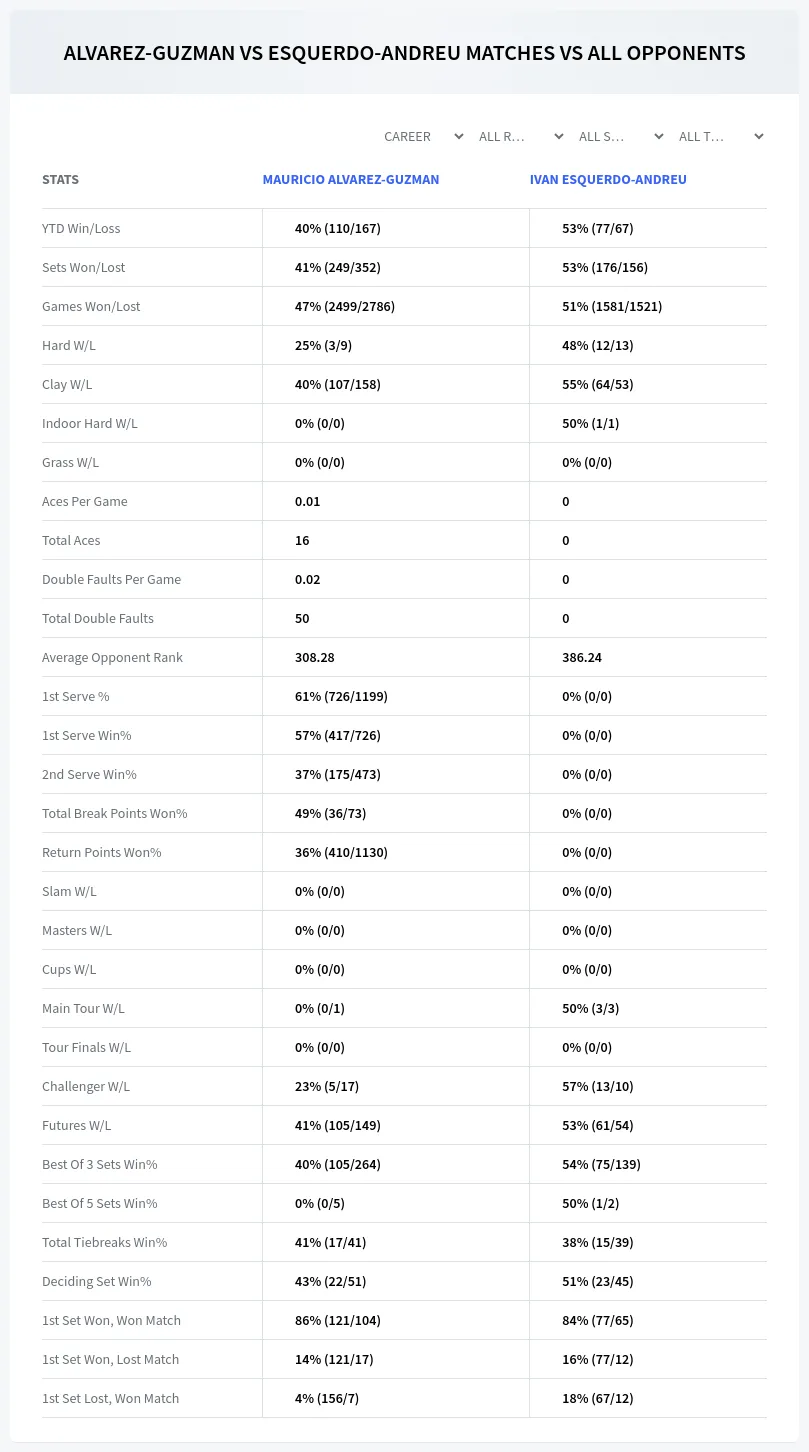The width and height of the screenshot is (809, 1452).
Task: Open the ALL S… surfaces dropdown
Action: [621, 136]
